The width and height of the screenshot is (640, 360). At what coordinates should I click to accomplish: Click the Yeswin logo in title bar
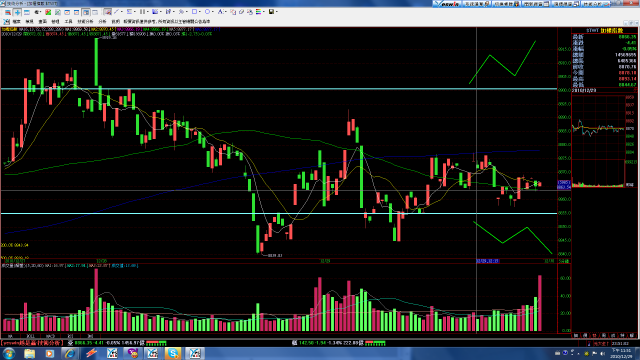(x=447, y=4)
